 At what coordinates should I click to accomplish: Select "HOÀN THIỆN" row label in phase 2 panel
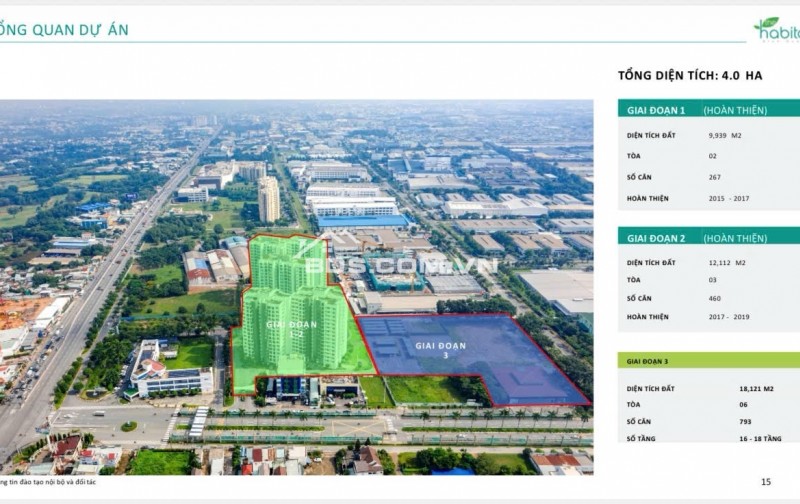tap(647, 317)
